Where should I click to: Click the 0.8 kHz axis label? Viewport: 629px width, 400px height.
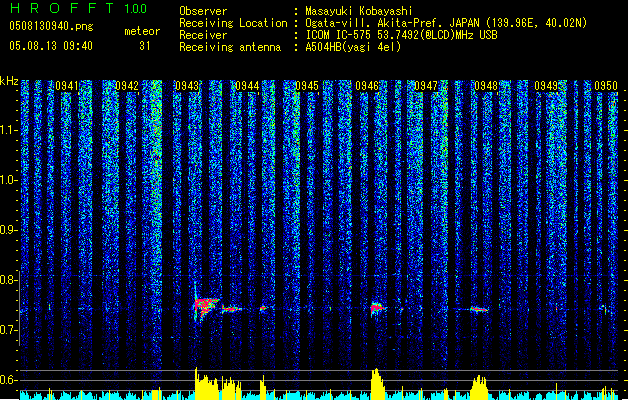pyautogui.click(x=8, y=280)
